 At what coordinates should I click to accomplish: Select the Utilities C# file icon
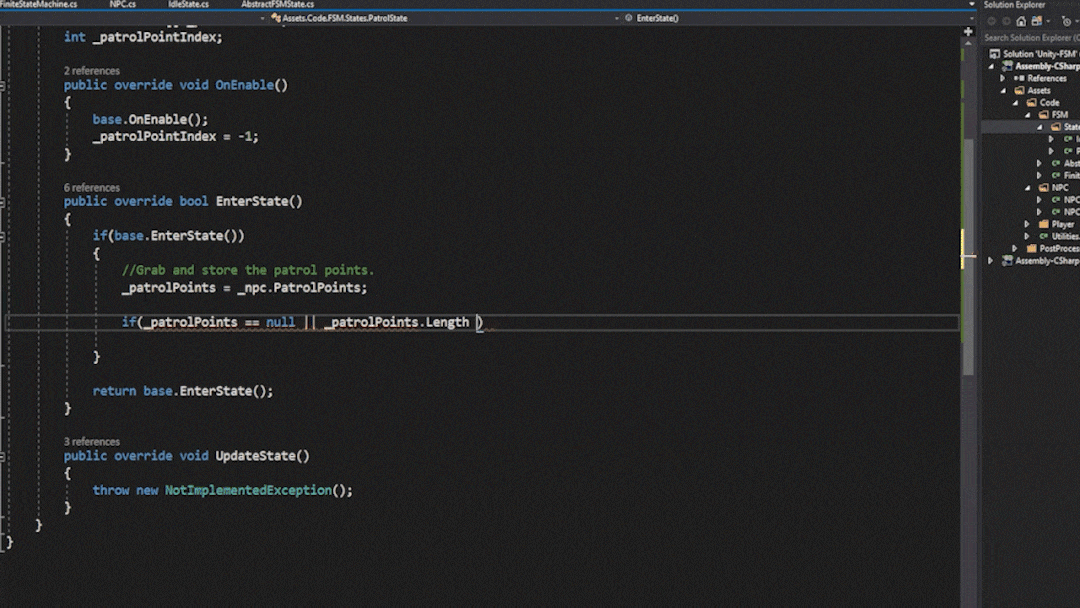click(1044, 235)
